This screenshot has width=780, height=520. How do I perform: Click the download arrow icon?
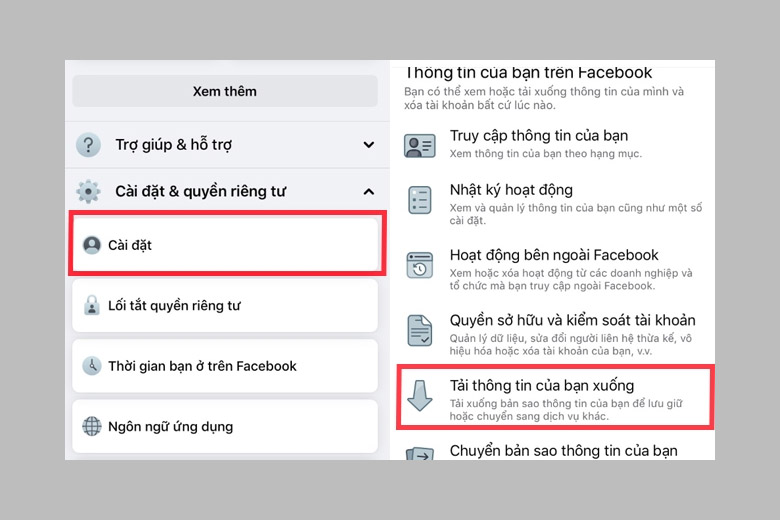(x=419, y=396)
